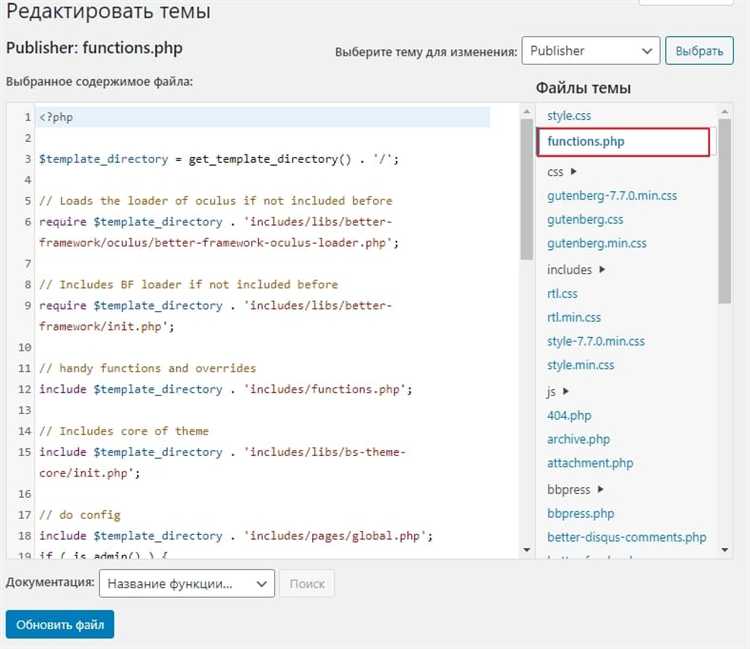Click the Поиск button
This screenshot has height=649, width=750.
(307, 583)
